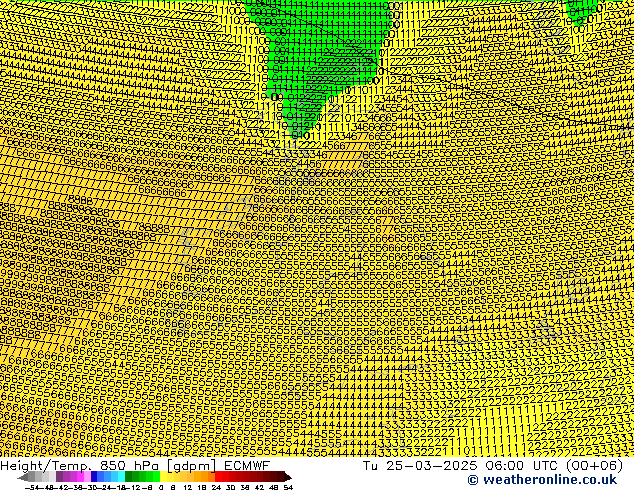Click the 'Tu 25-03-2025 06:00 UTC (00+06)' timestamp
The width and height of the screenshot is (634, 490).
click(x=493, y=465)
